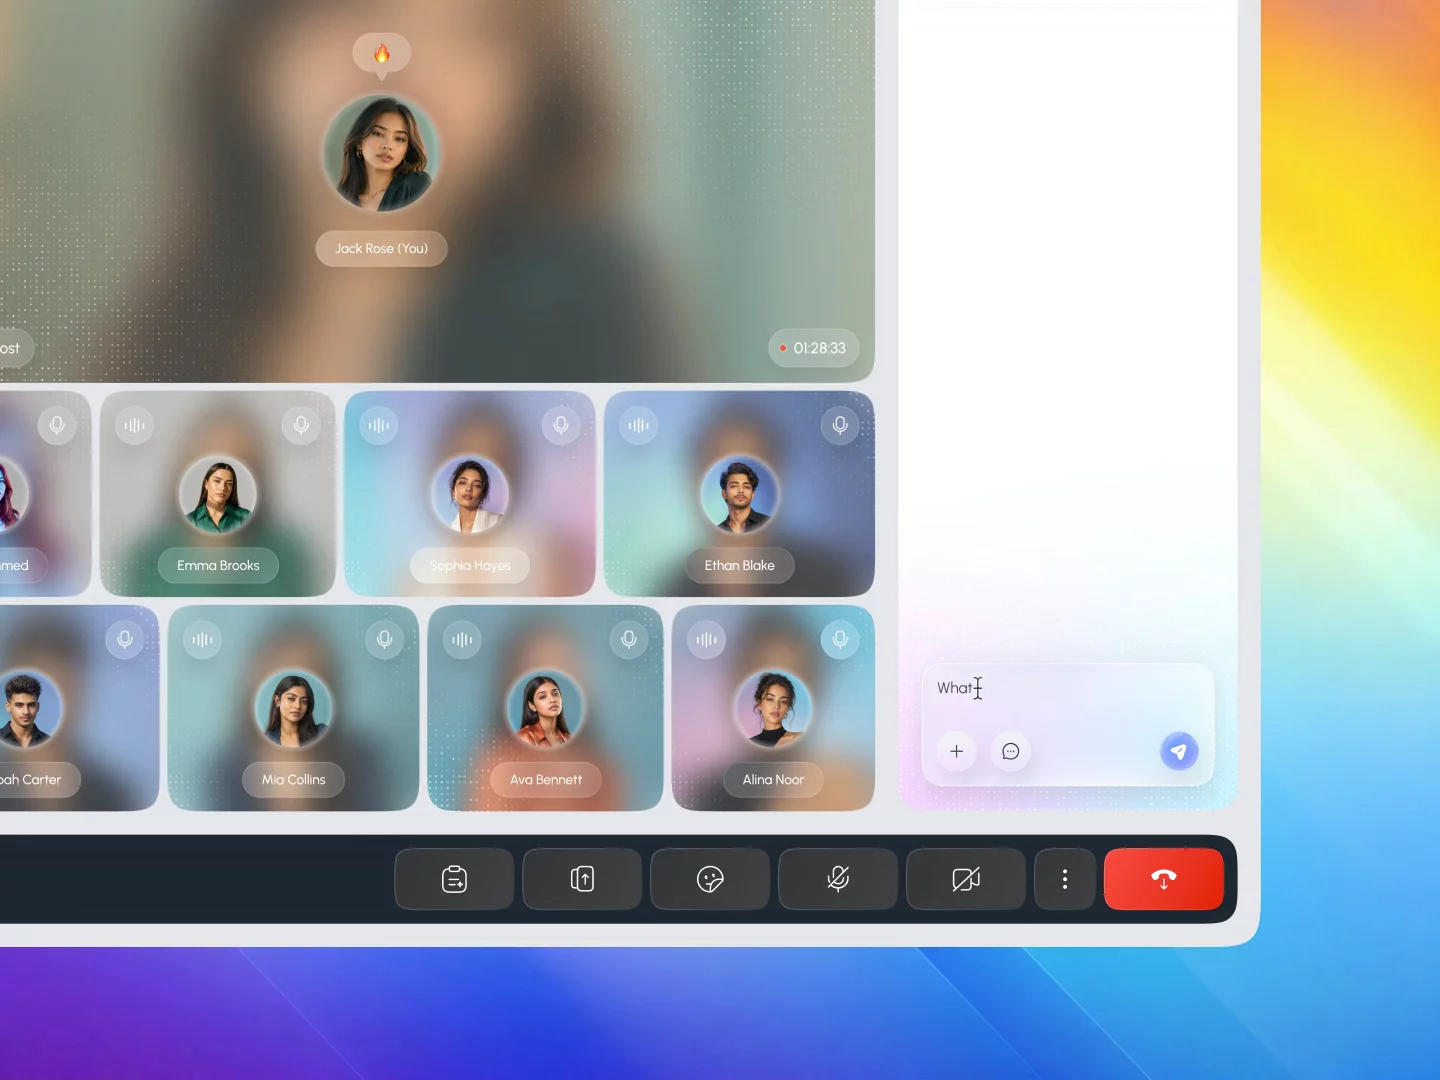Click the Emma Brooks name label
The width and height of the screenshot is (1440, 1080).
[x=218, y=565]
